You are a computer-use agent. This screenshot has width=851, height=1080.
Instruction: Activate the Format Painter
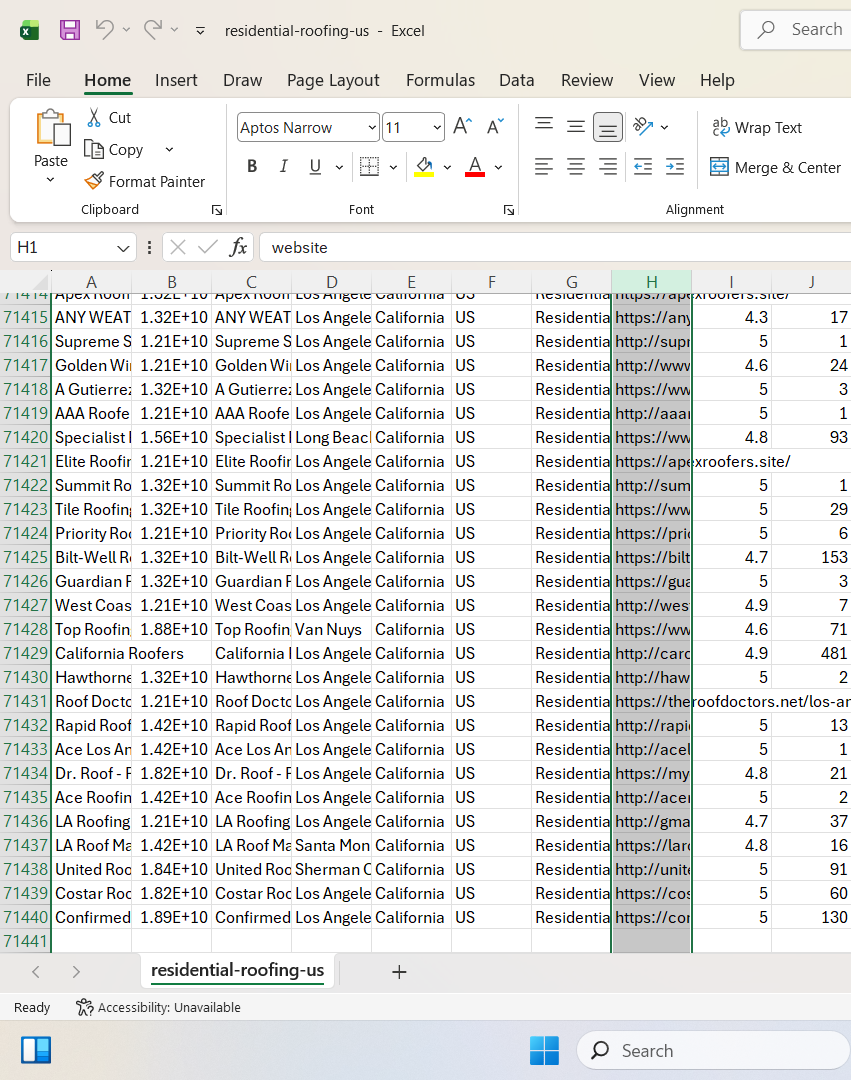(x=145, y=181)
